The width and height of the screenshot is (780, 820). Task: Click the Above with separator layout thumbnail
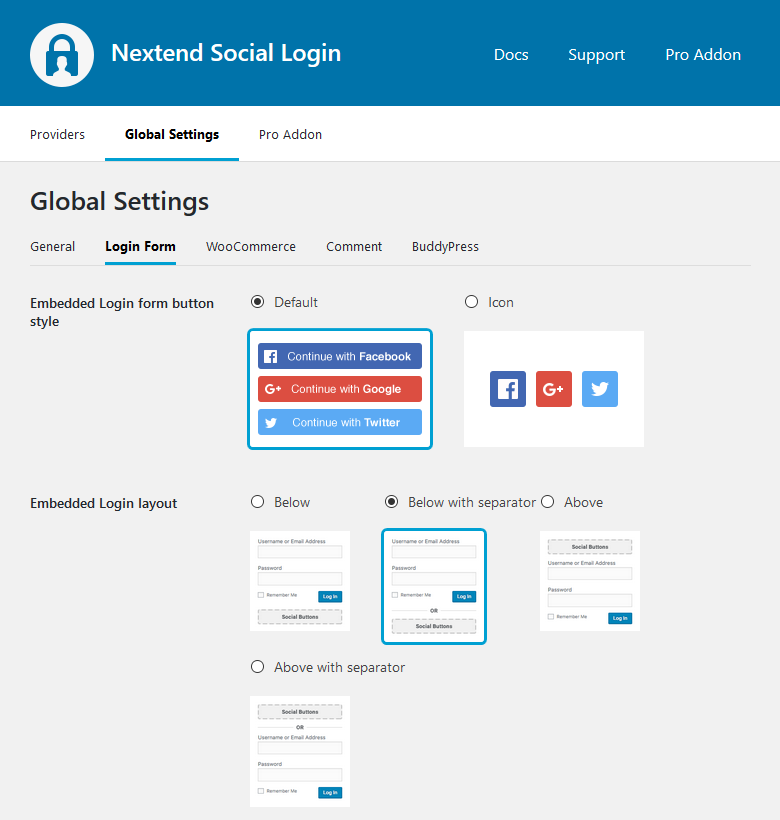[300, 751]
